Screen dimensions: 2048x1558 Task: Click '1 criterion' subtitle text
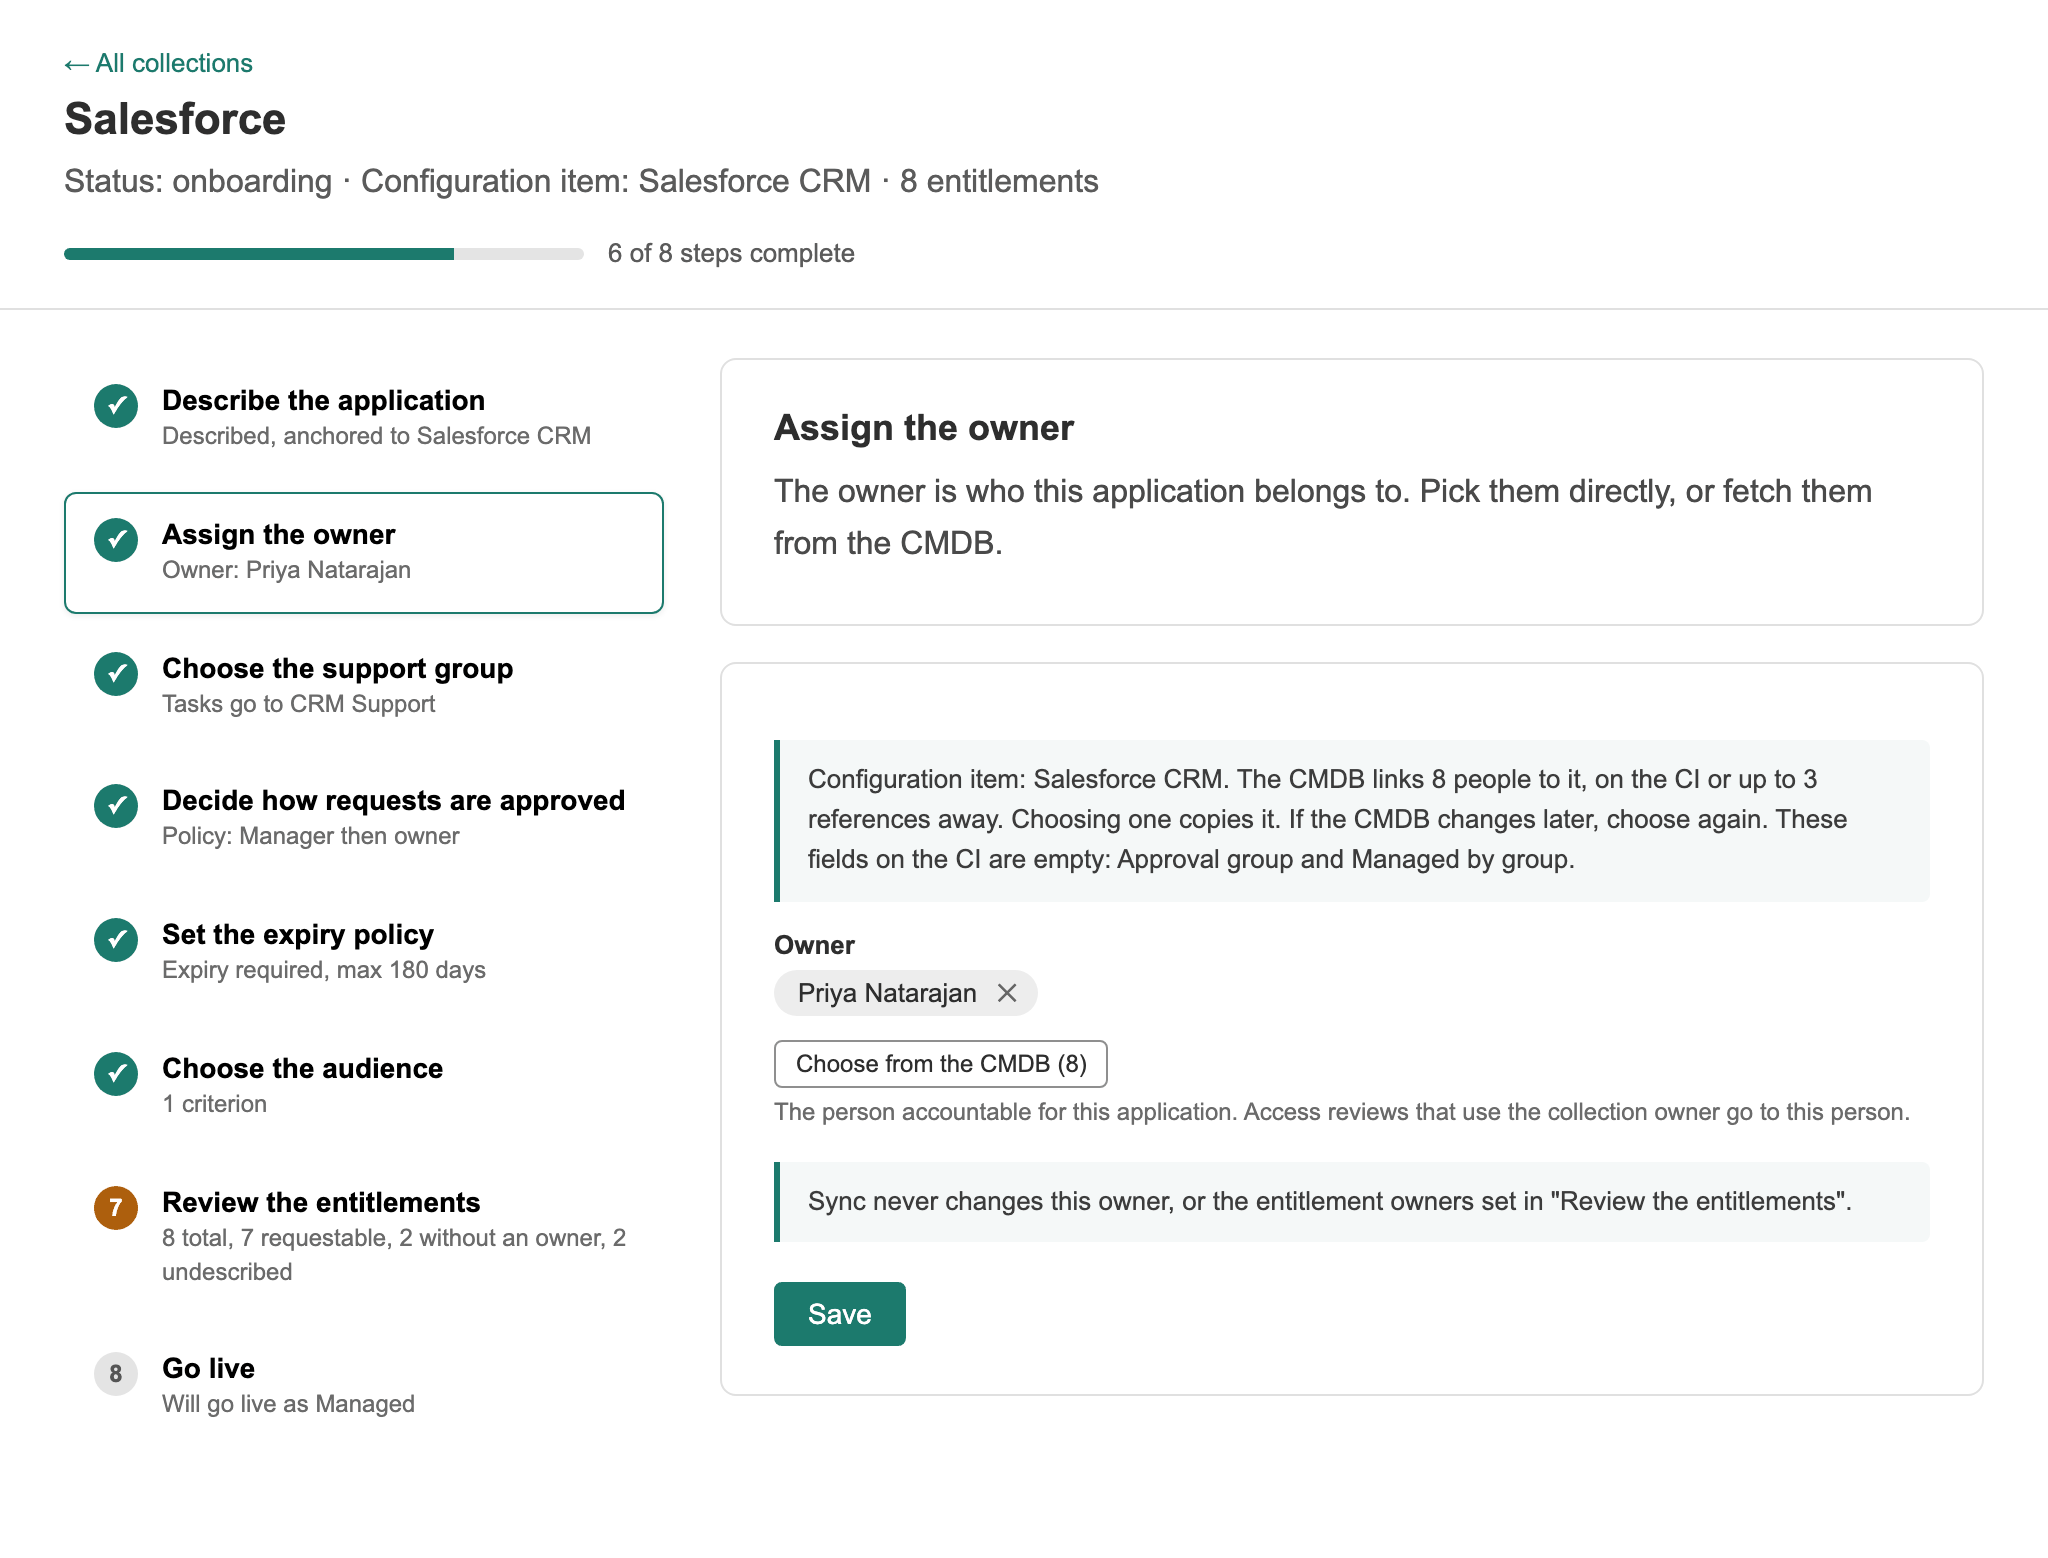pyautogui.click(x=214, y=1104)
